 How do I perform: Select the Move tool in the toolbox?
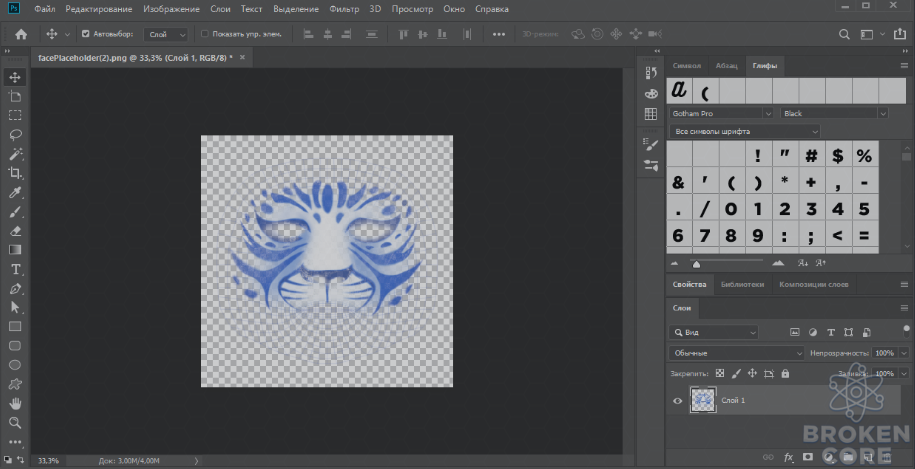tap(15, 77)
